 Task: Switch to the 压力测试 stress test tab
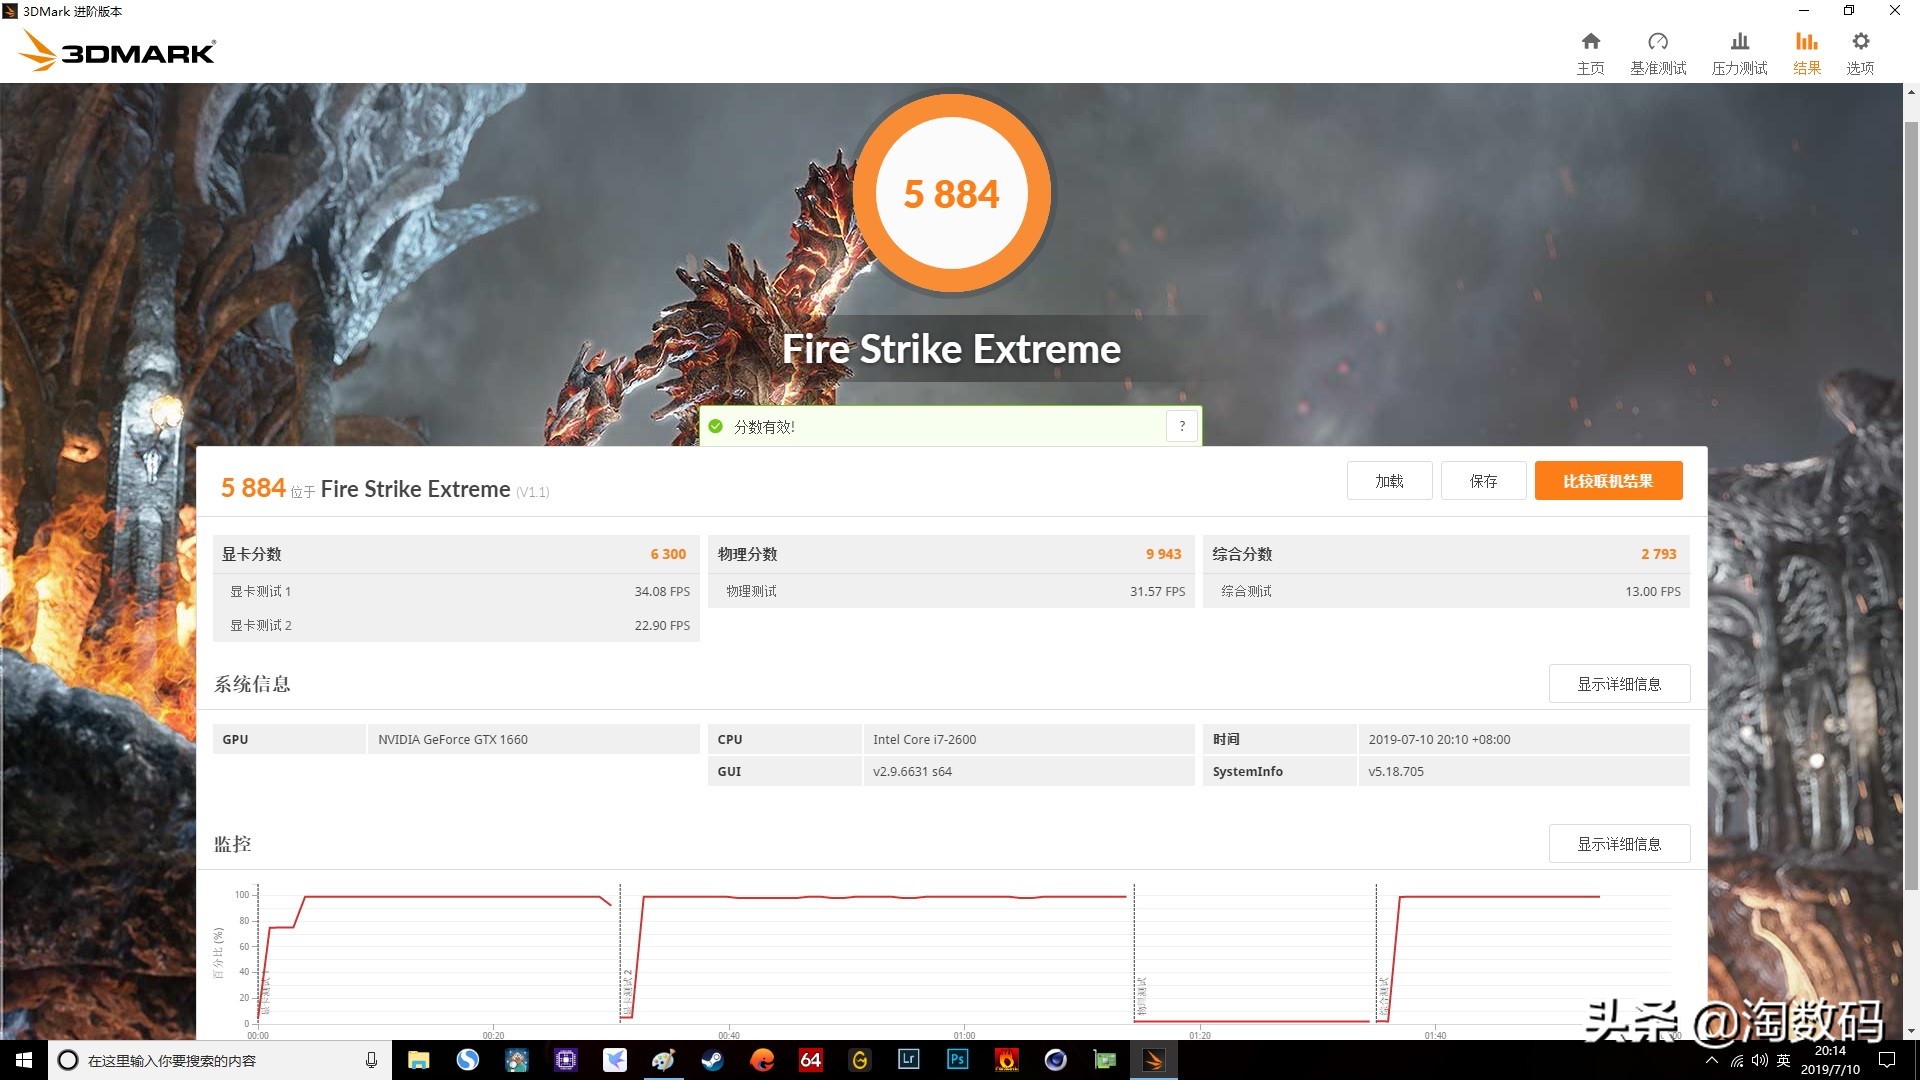(1739, 50)
